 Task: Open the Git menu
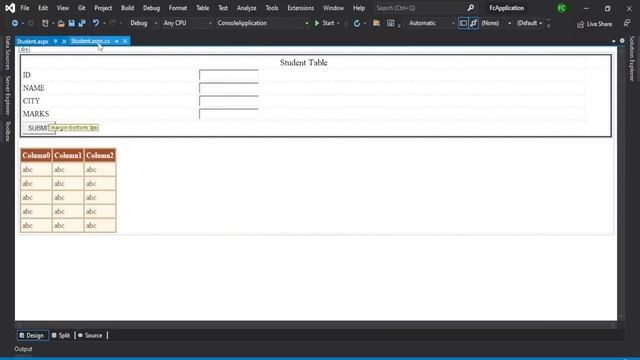coord(82,8)
